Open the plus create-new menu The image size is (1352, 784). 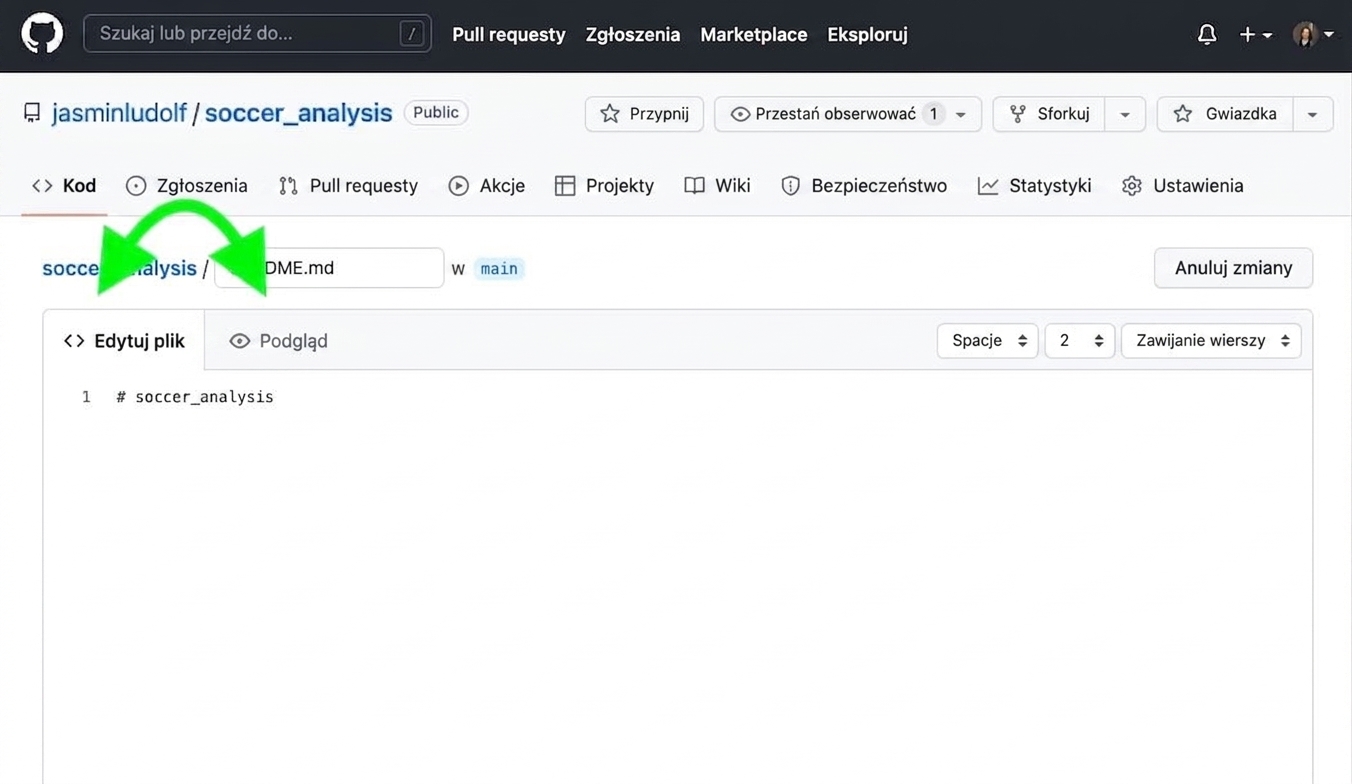tap(1255, 34)
